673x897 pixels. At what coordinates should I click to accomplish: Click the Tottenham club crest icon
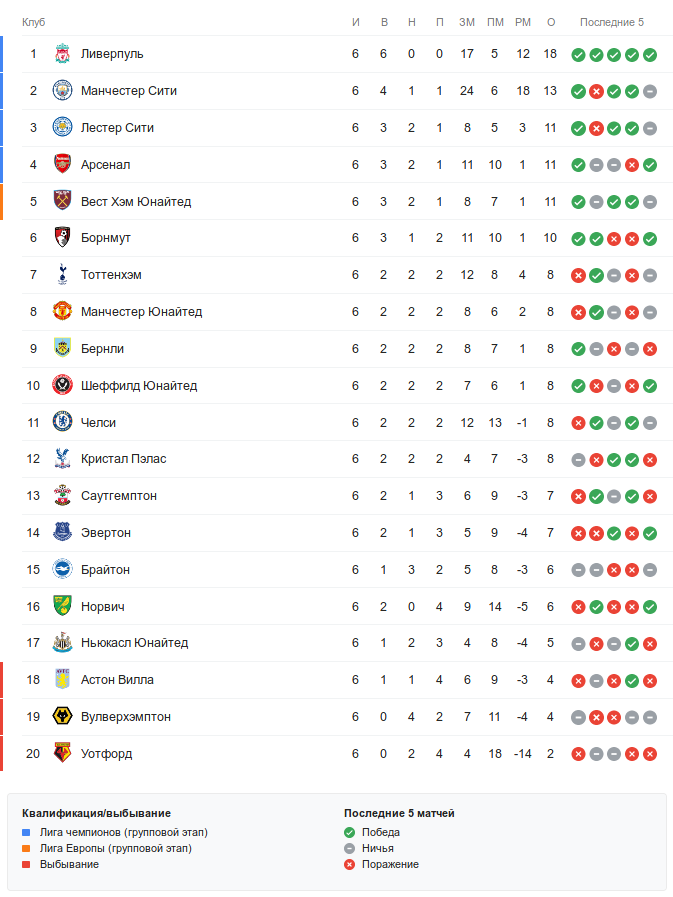pyautogui.click(x=62, y=275)
